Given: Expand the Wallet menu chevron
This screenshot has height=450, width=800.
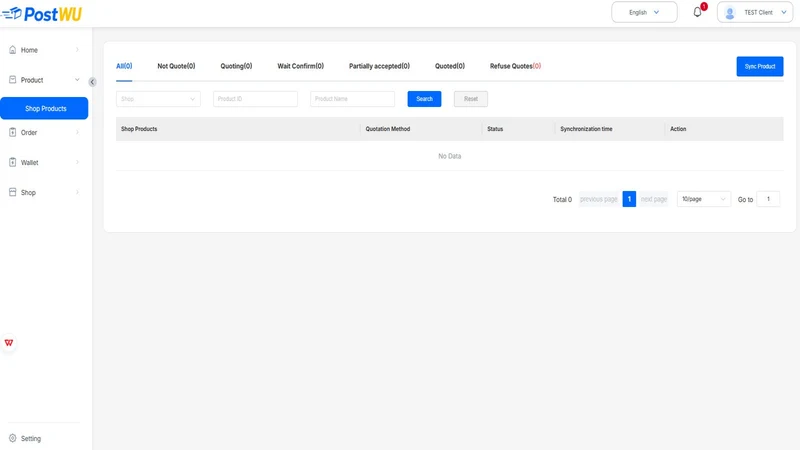Looking at the screenshot, I should [x=77, y=162].
